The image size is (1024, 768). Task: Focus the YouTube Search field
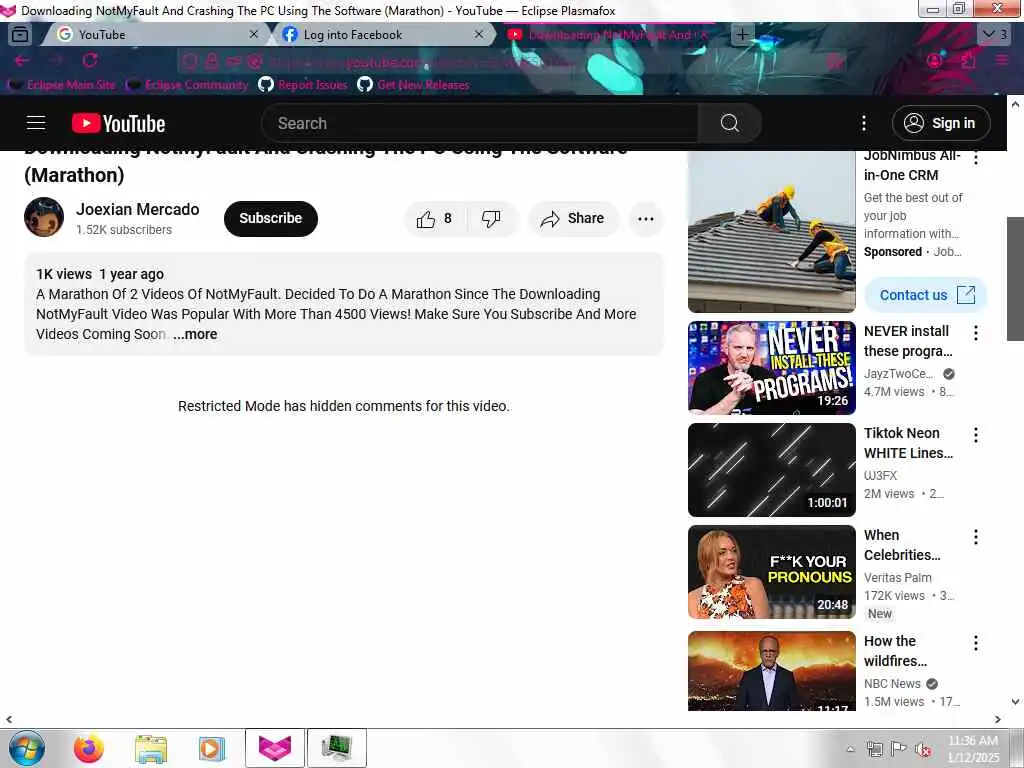480,123
